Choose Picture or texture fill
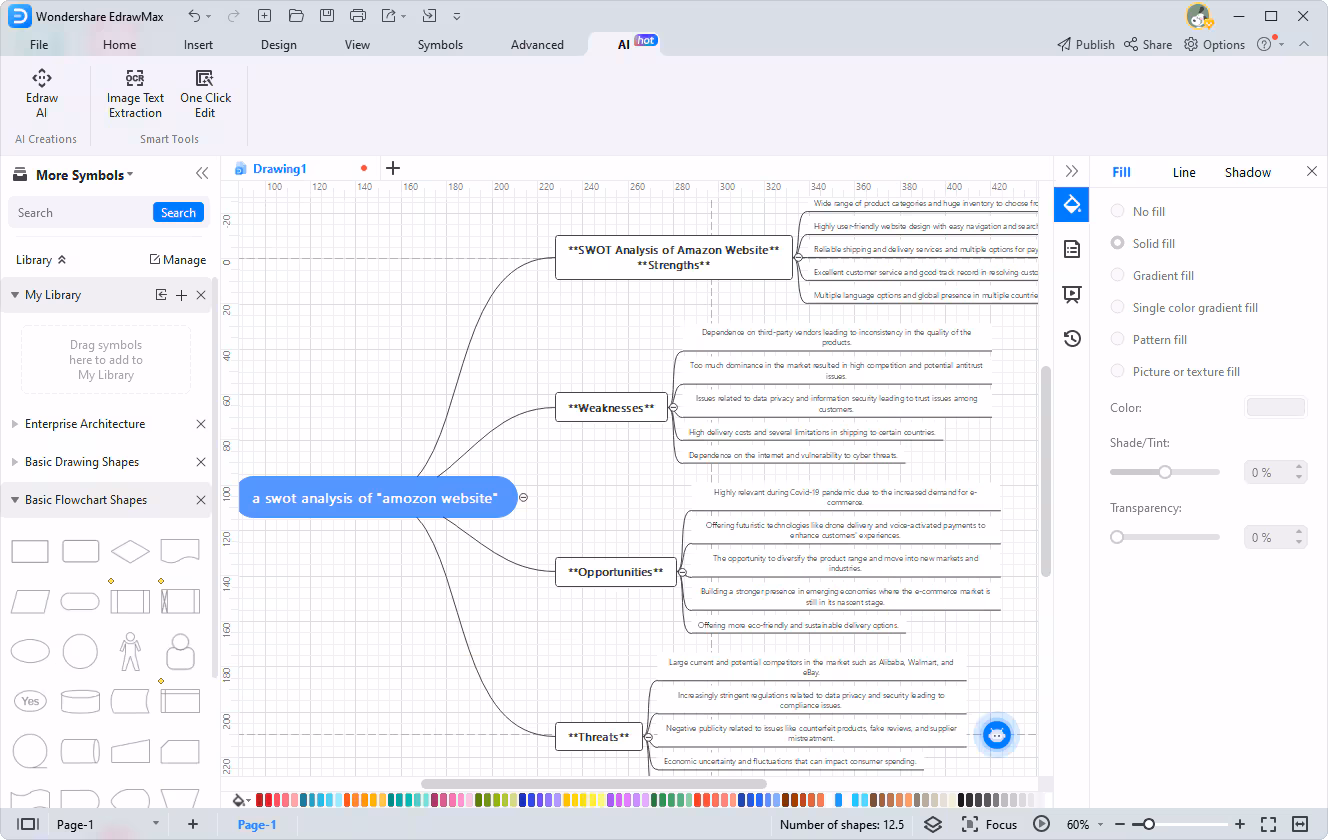Screen dimensions: 1328x840 (1176, 371)
